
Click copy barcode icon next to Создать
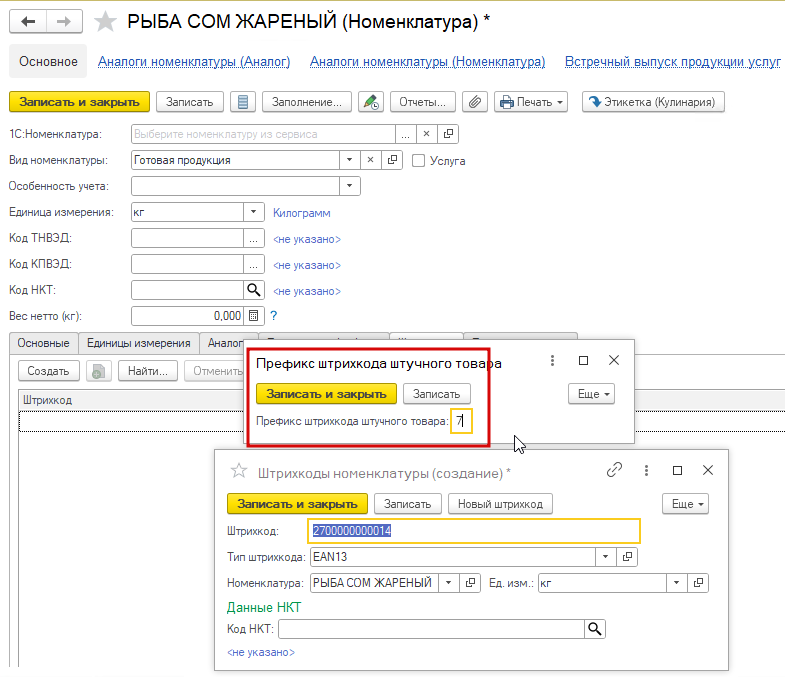[x=99, y=371]
